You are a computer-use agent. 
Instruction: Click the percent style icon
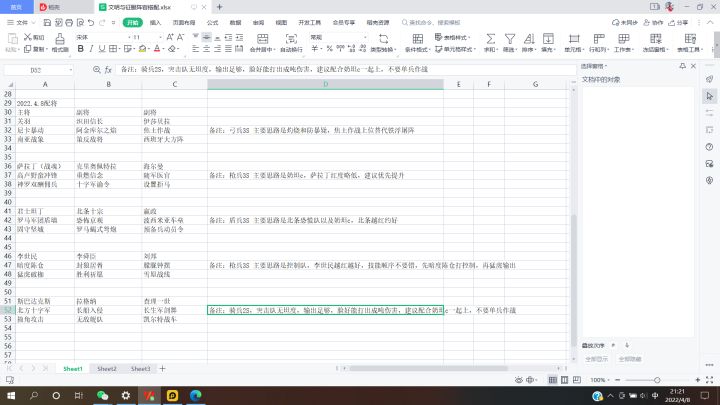(x=329, y=49)
